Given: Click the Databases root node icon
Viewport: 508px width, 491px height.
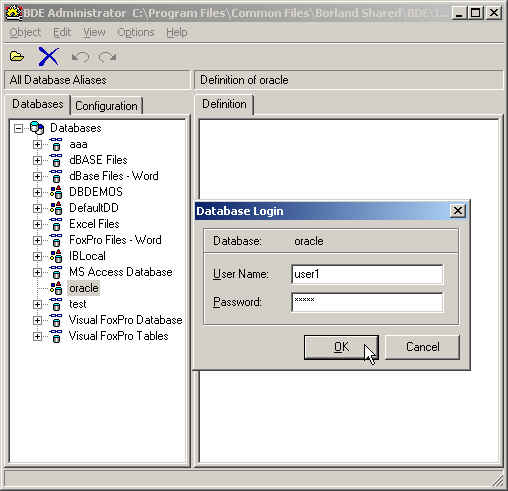Looking at the screenshot, I should coord(37,128).
